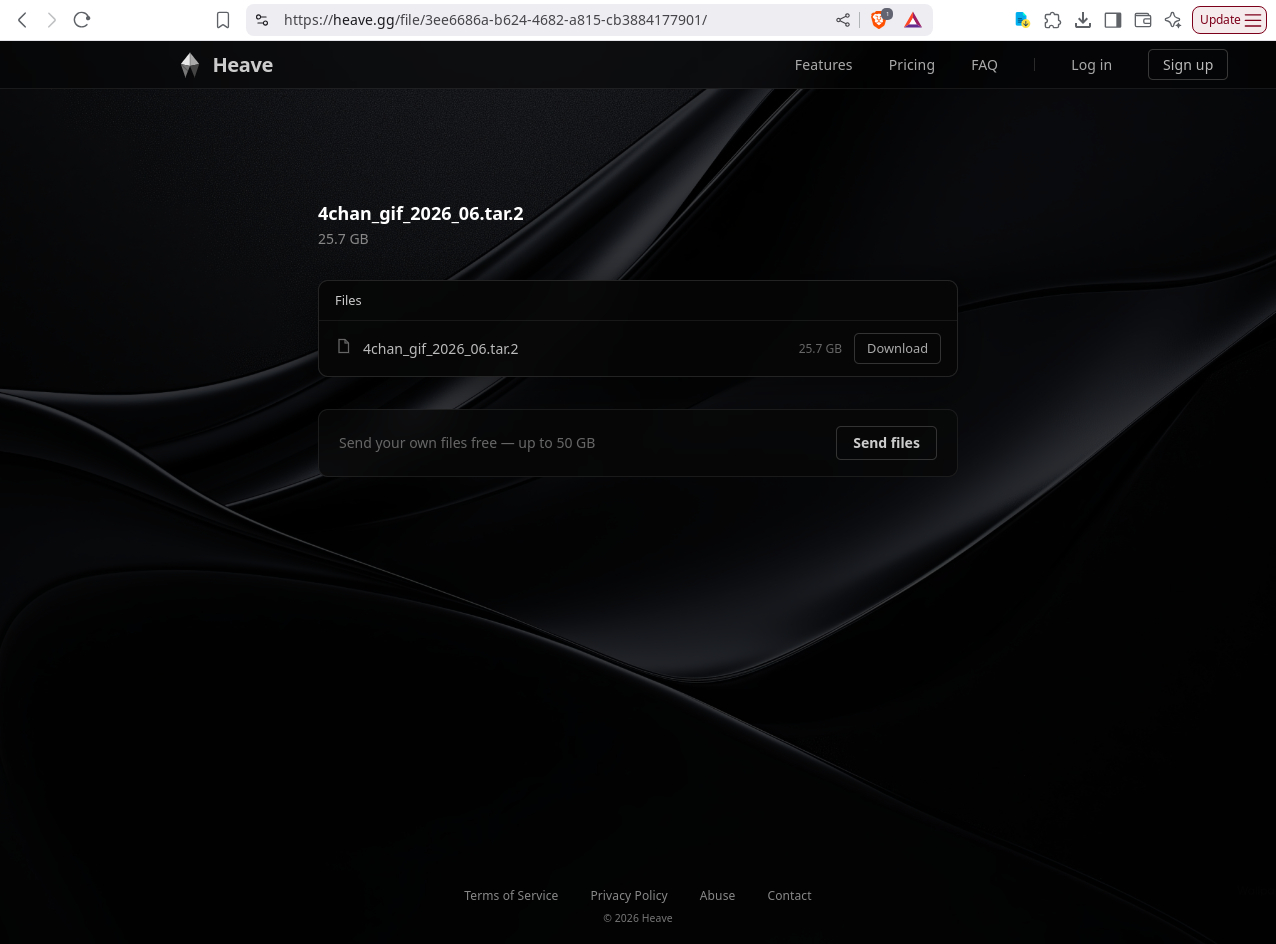Open the FAQ page
1276x944 pixels.
point(984,65)
